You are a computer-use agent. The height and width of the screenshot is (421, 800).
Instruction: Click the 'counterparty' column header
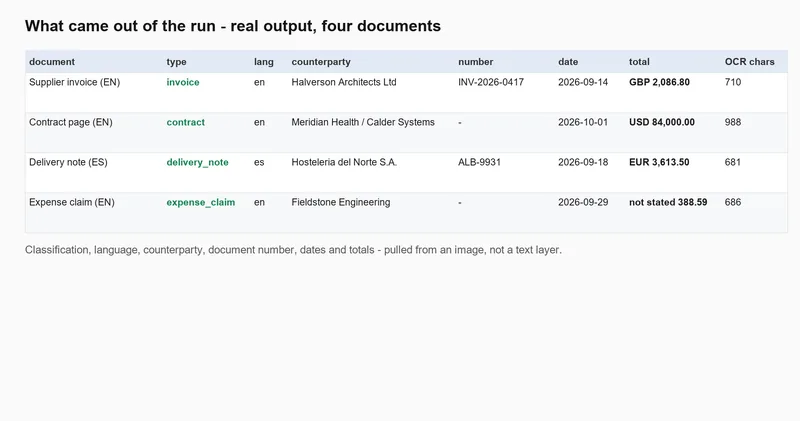[321, 62]
